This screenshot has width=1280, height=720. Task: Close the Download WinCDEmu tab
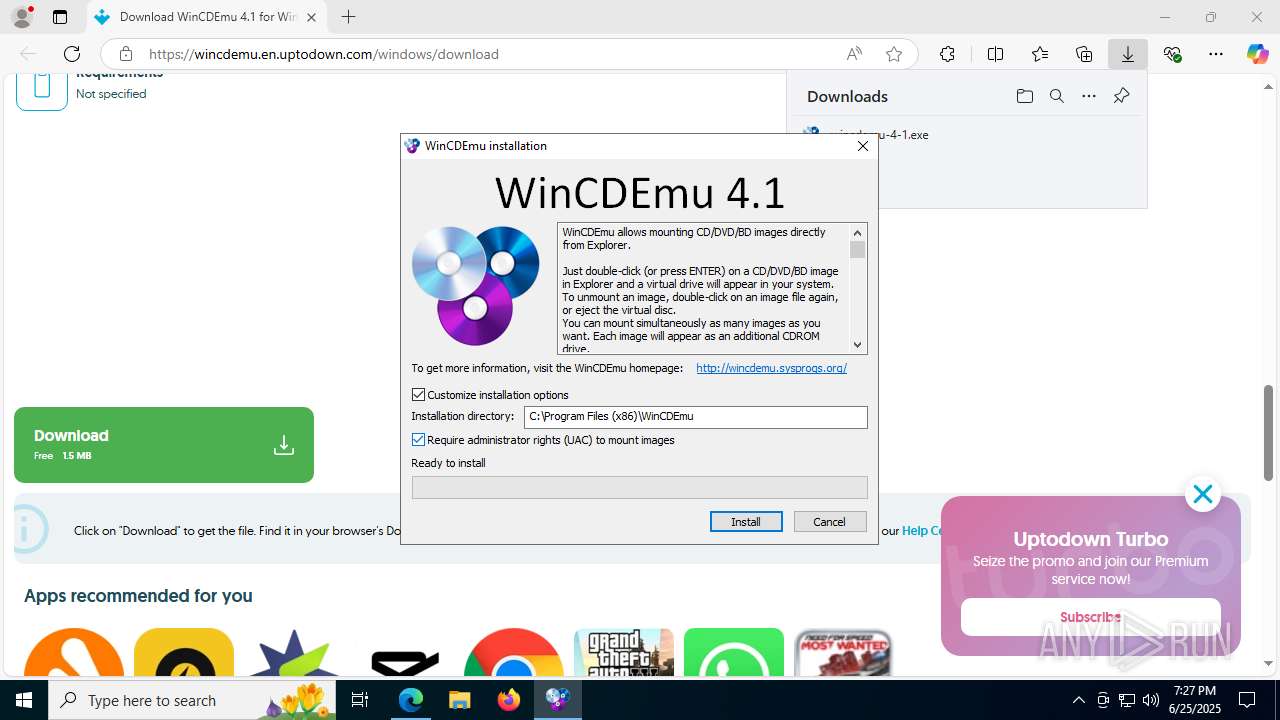[312, 17]
